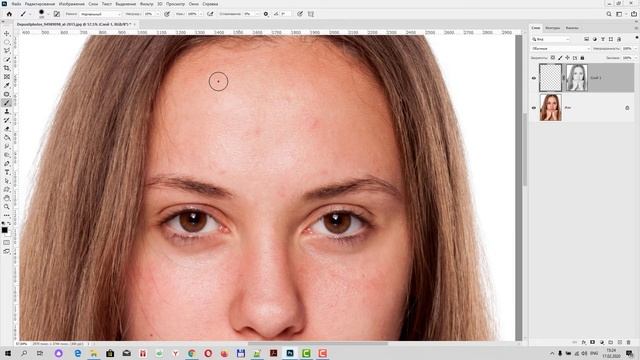This screenshot has width=640, height=360.
Task: Click the delete layer trash icon
Action: point(629,342)
